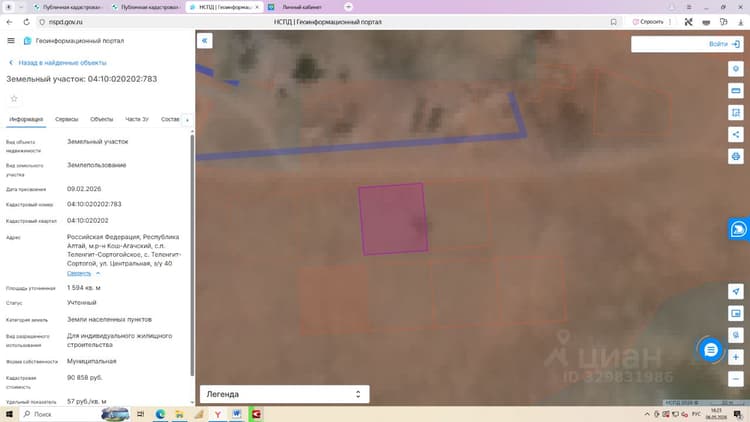This screenshot has height=422, width=750.
Task: Add the land plot to favorites with the star
Action: tap(14, 99)
